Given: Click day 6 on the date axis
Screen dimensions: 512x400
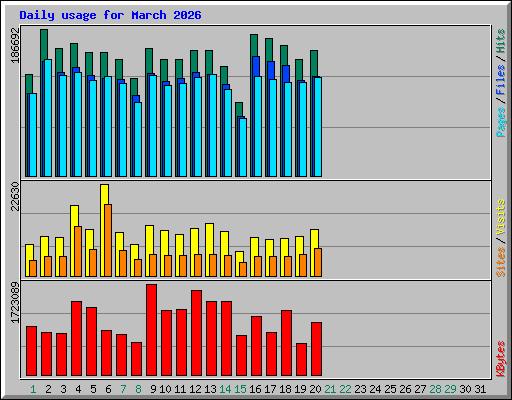Looking at the screenshot, I should (x=108, y=389).
